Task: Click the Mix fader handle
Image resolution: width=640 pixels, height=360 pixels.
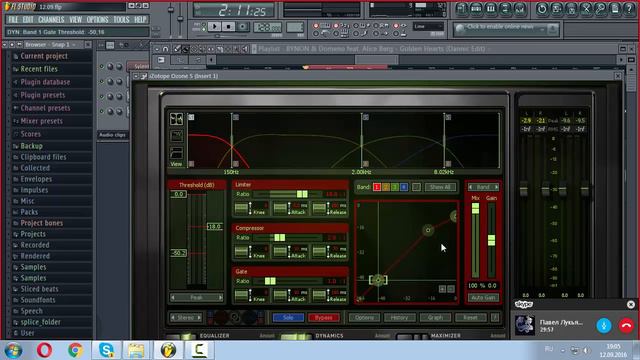Action: [x=476, y=208]
